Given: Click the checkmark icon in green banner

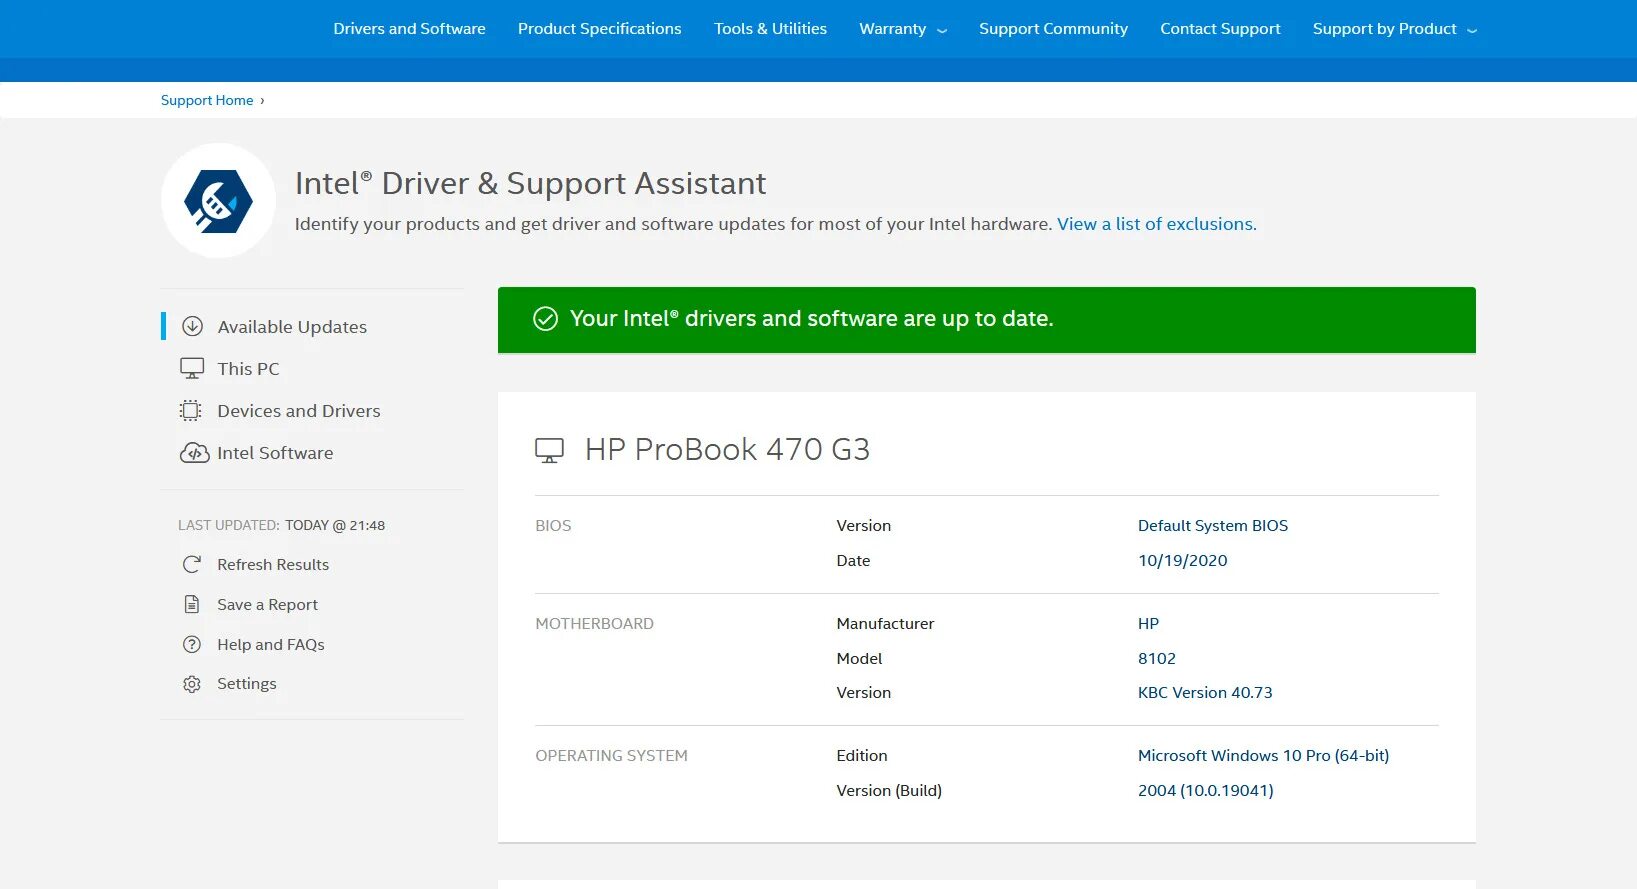Looking at the screenshot, I should 545,319.
